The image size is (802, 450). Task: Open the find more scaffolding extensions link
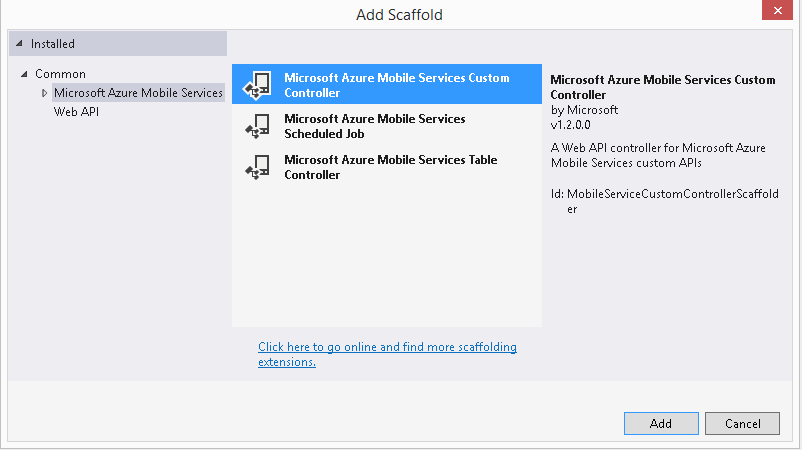[x=387, y=354]
